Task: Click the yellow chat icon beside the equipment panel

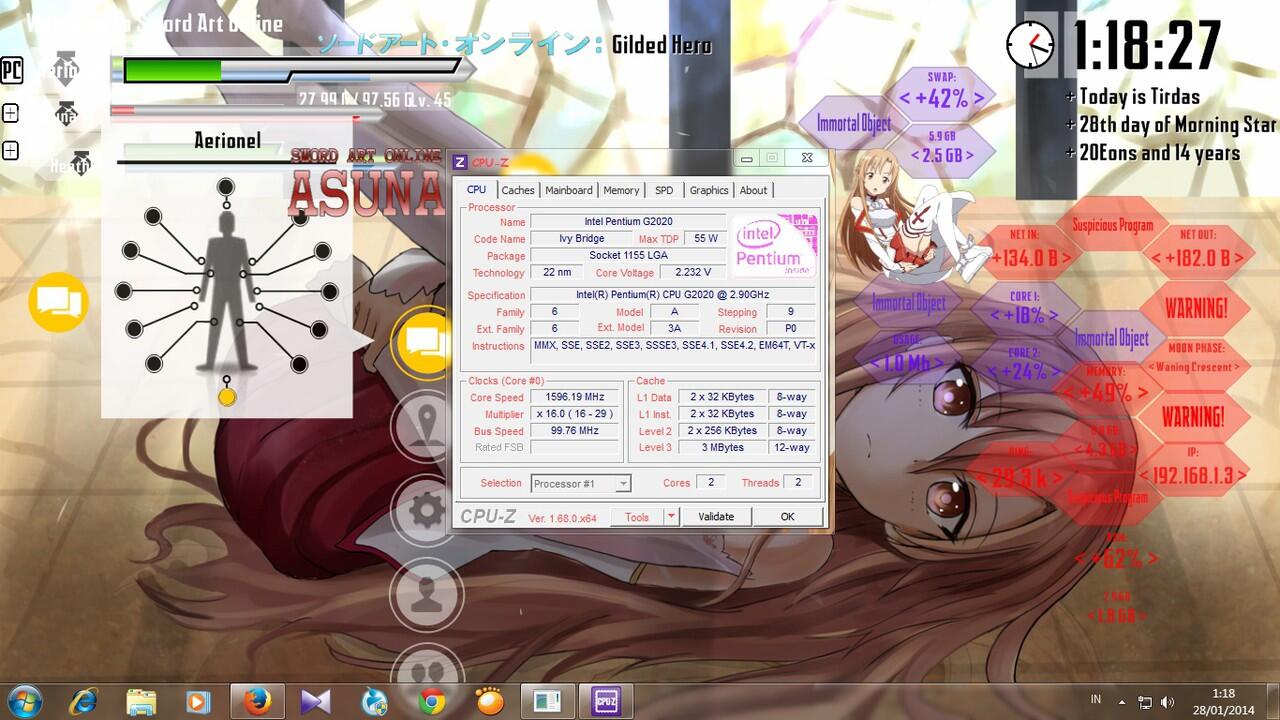Action: click(x=59, y=301)
